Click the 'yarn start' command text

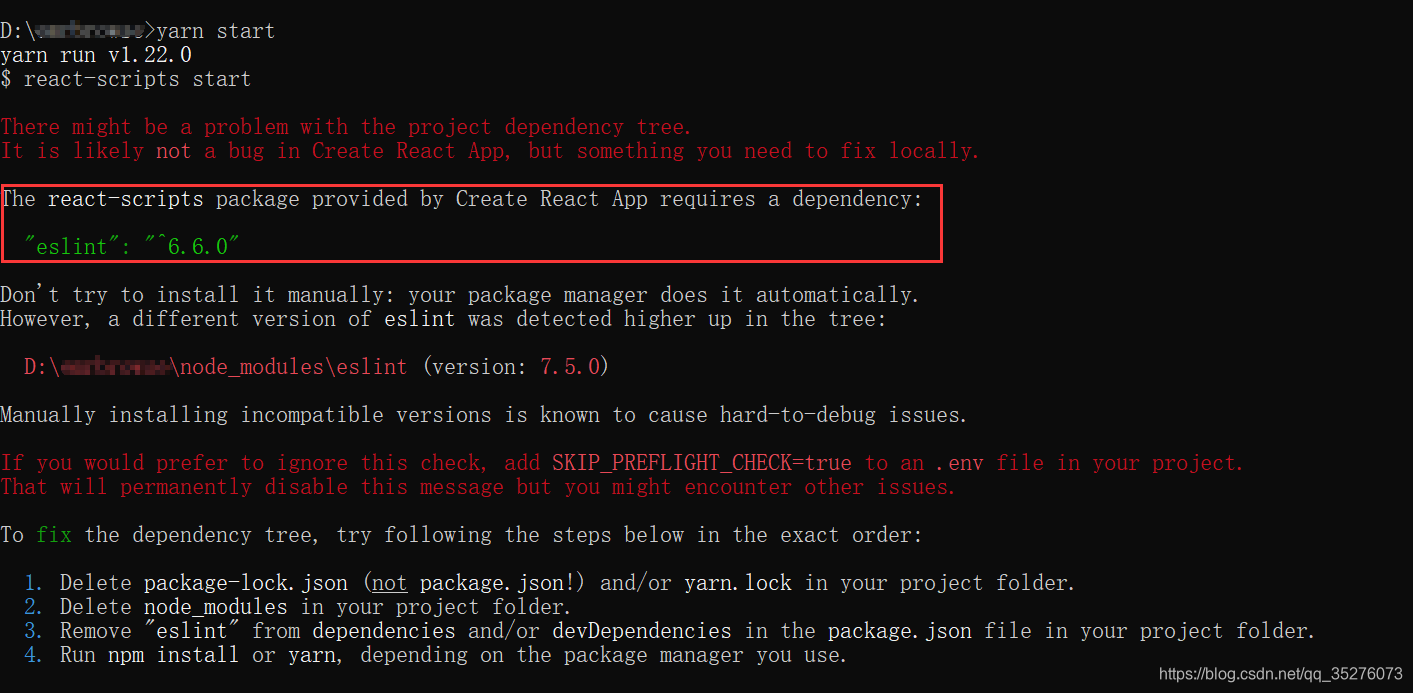pyautogui.click(x=215, y=31)
